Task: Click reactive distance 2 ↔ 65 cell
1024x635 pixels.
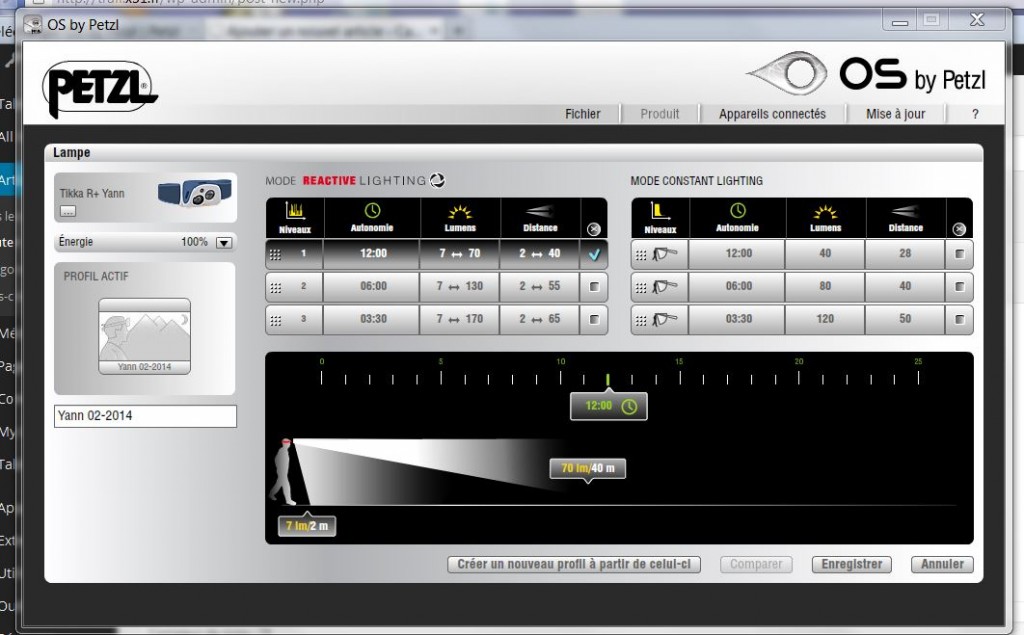Action: coord(539,319)
